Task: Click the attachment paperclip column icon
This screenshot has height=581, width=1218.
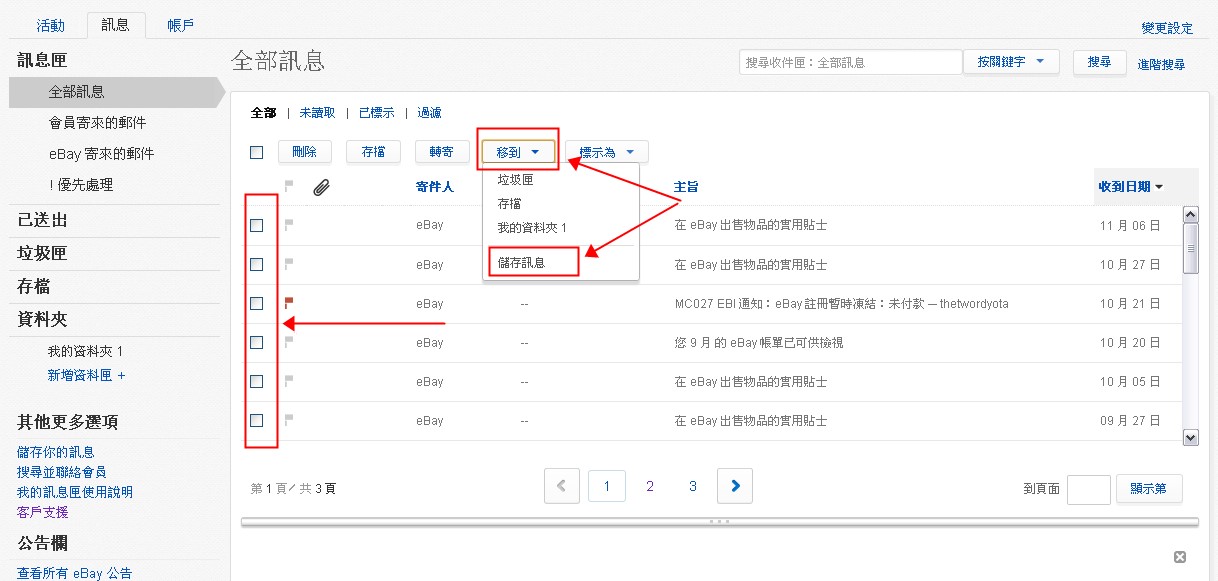Action: pyautogui.click(x=320, y=186)
